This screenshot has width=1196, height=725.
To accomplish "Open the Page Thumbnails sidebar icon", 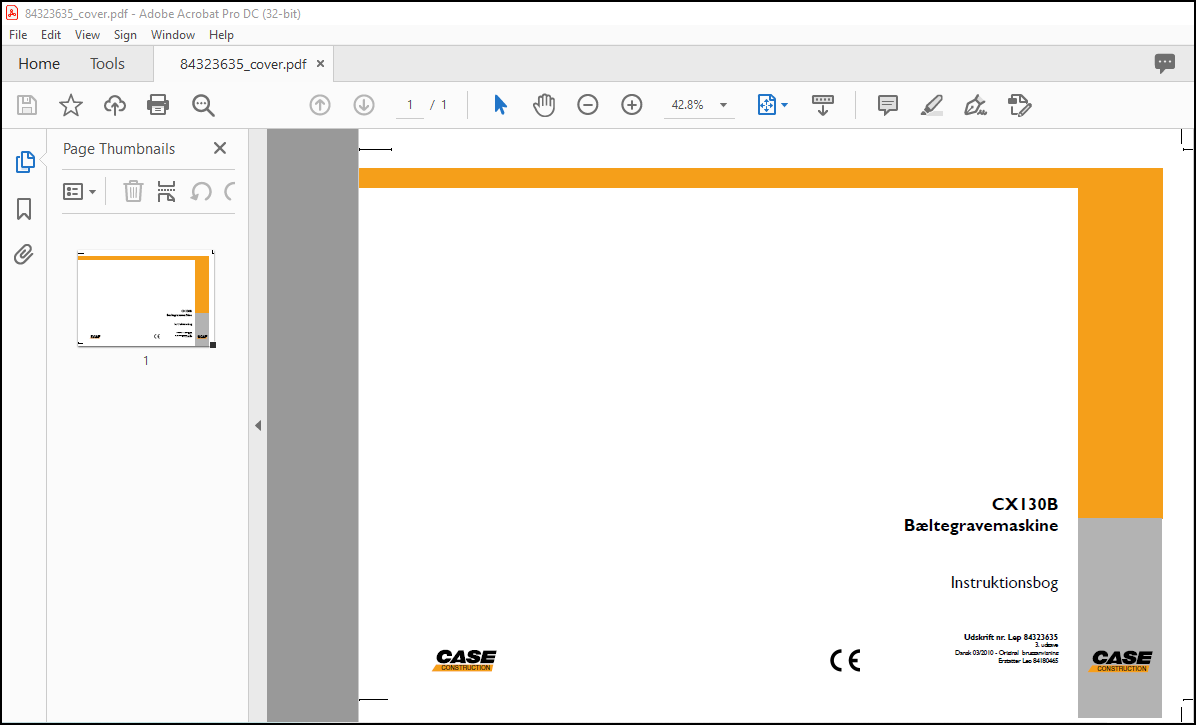I will [24, 162].
